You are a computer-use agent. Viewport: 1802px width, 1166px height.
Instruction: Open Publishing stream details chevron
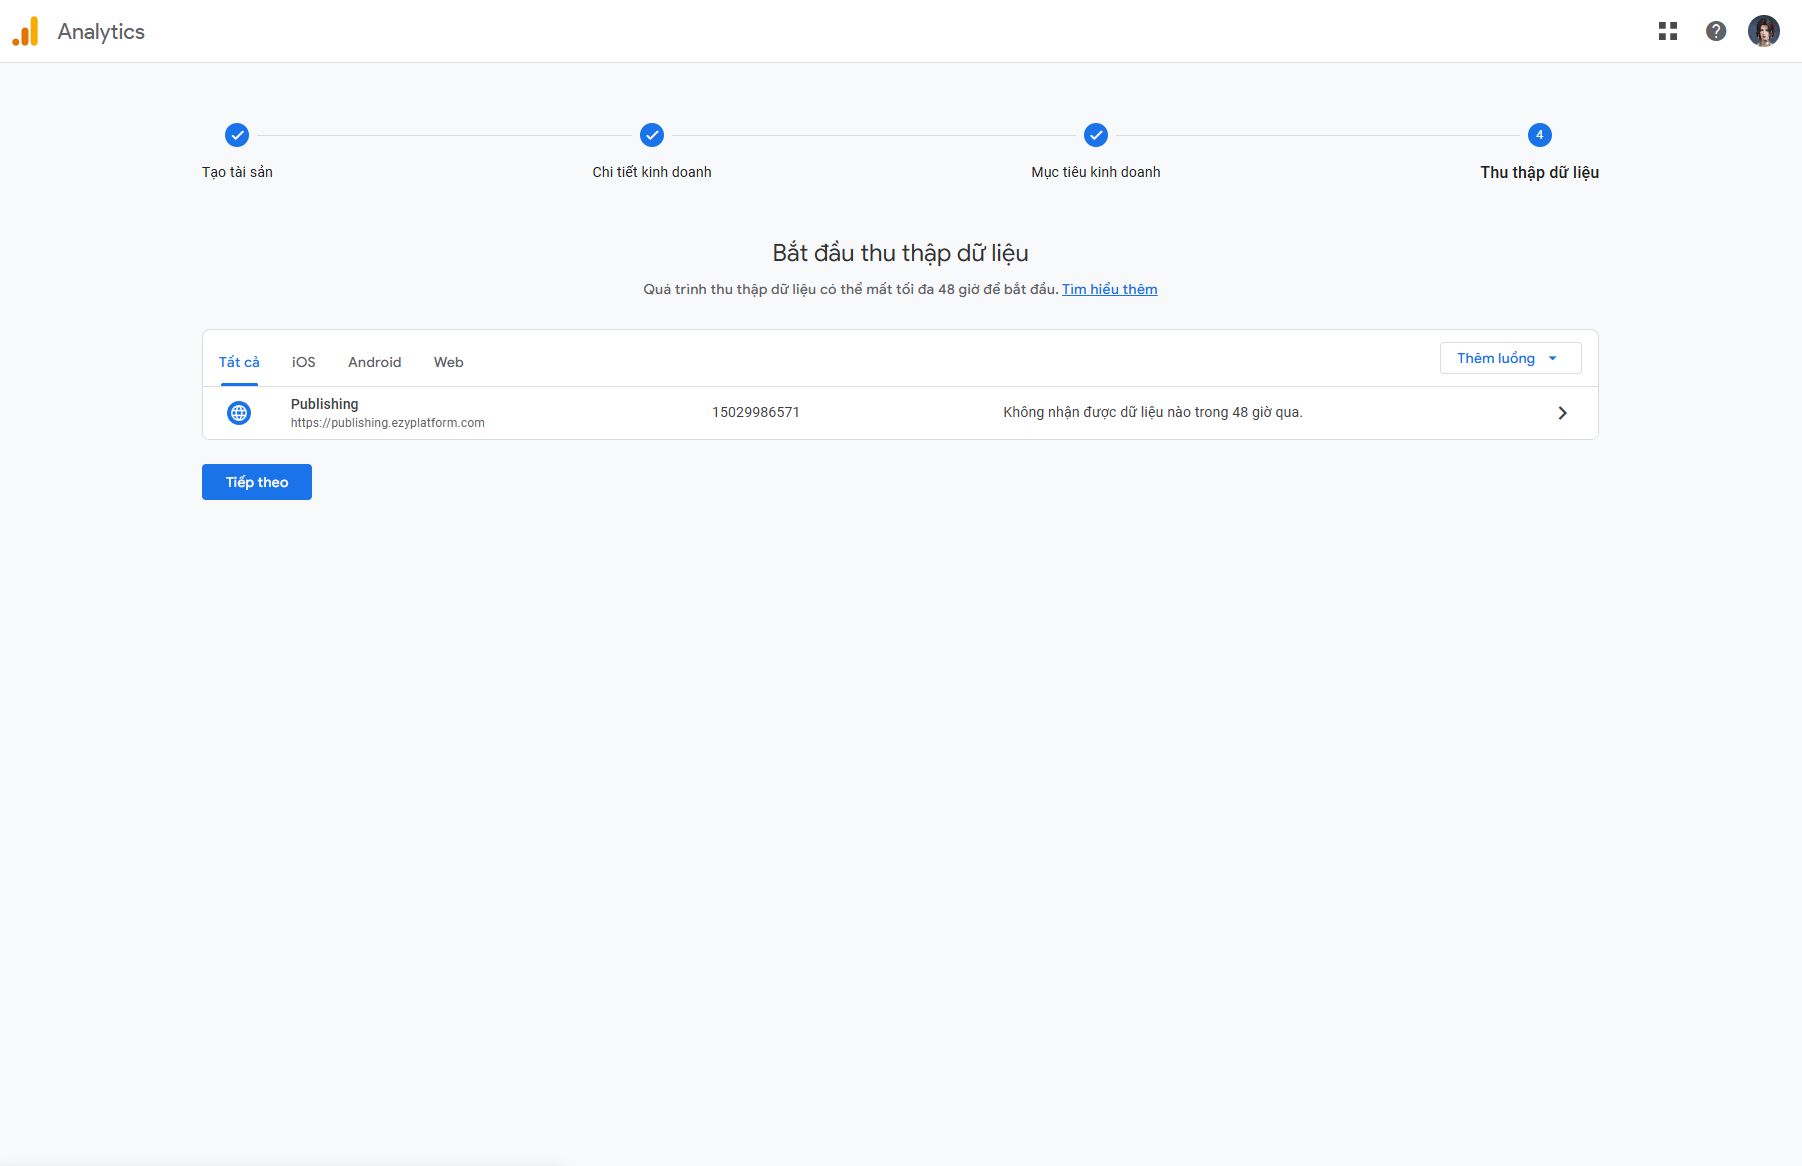(x=1562, y=413)
